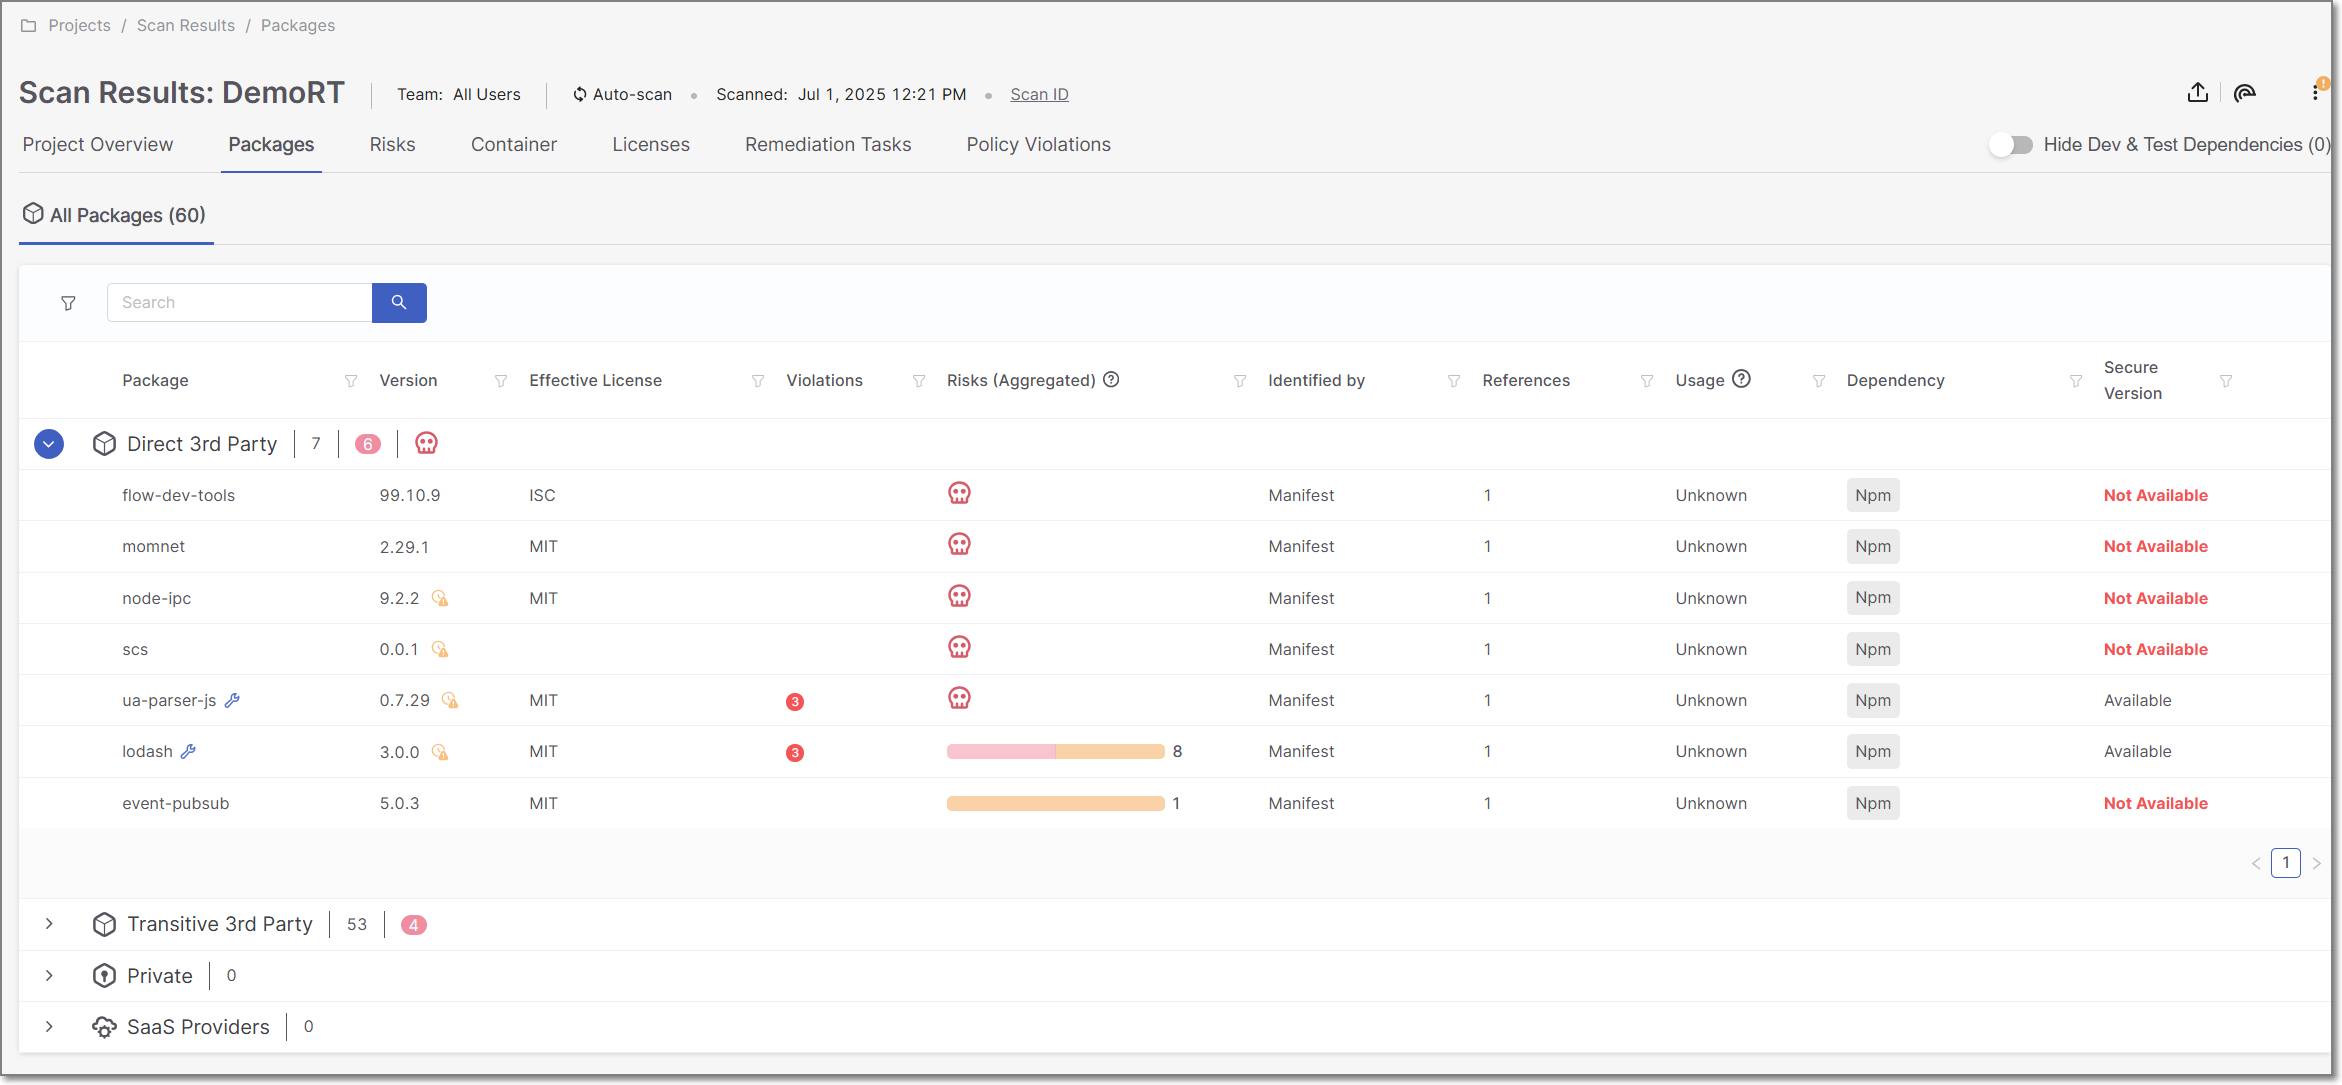Image resolution: width=2342 pixels, height=1085 pixels.
Task: Open the Scan ID link
Action: coord(1039,94)
